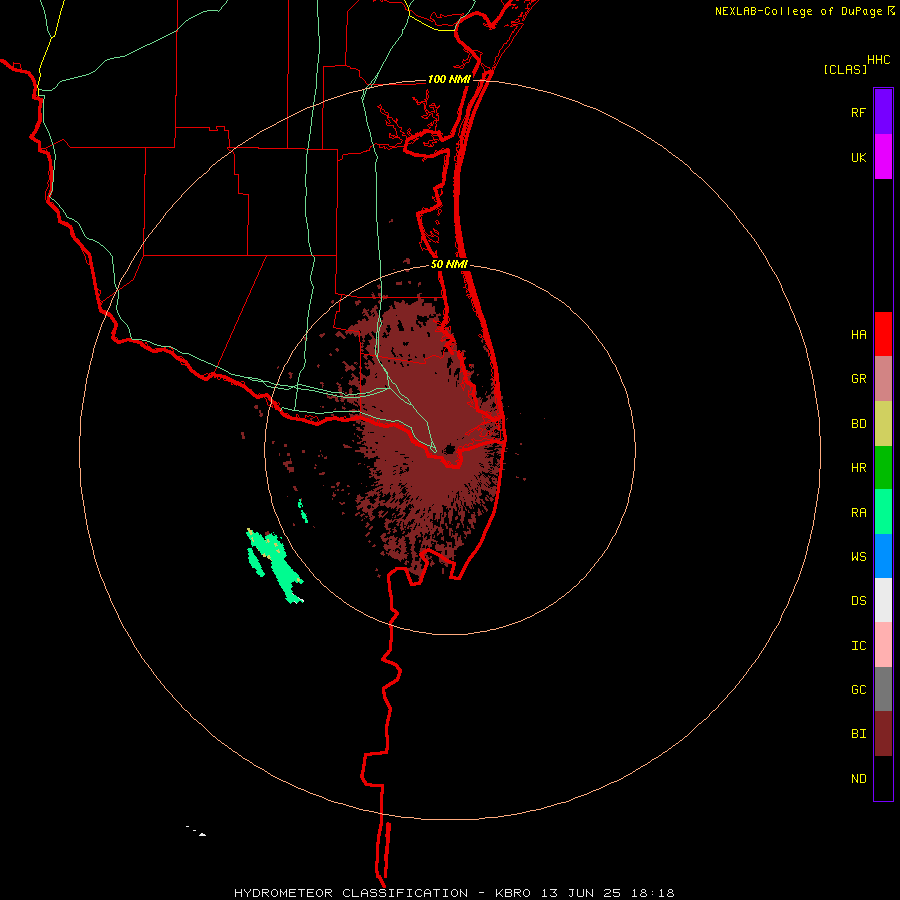This screenshot has height=900, width=900.
Task: Click the UK legend label
Action: (x=858, y=157)
